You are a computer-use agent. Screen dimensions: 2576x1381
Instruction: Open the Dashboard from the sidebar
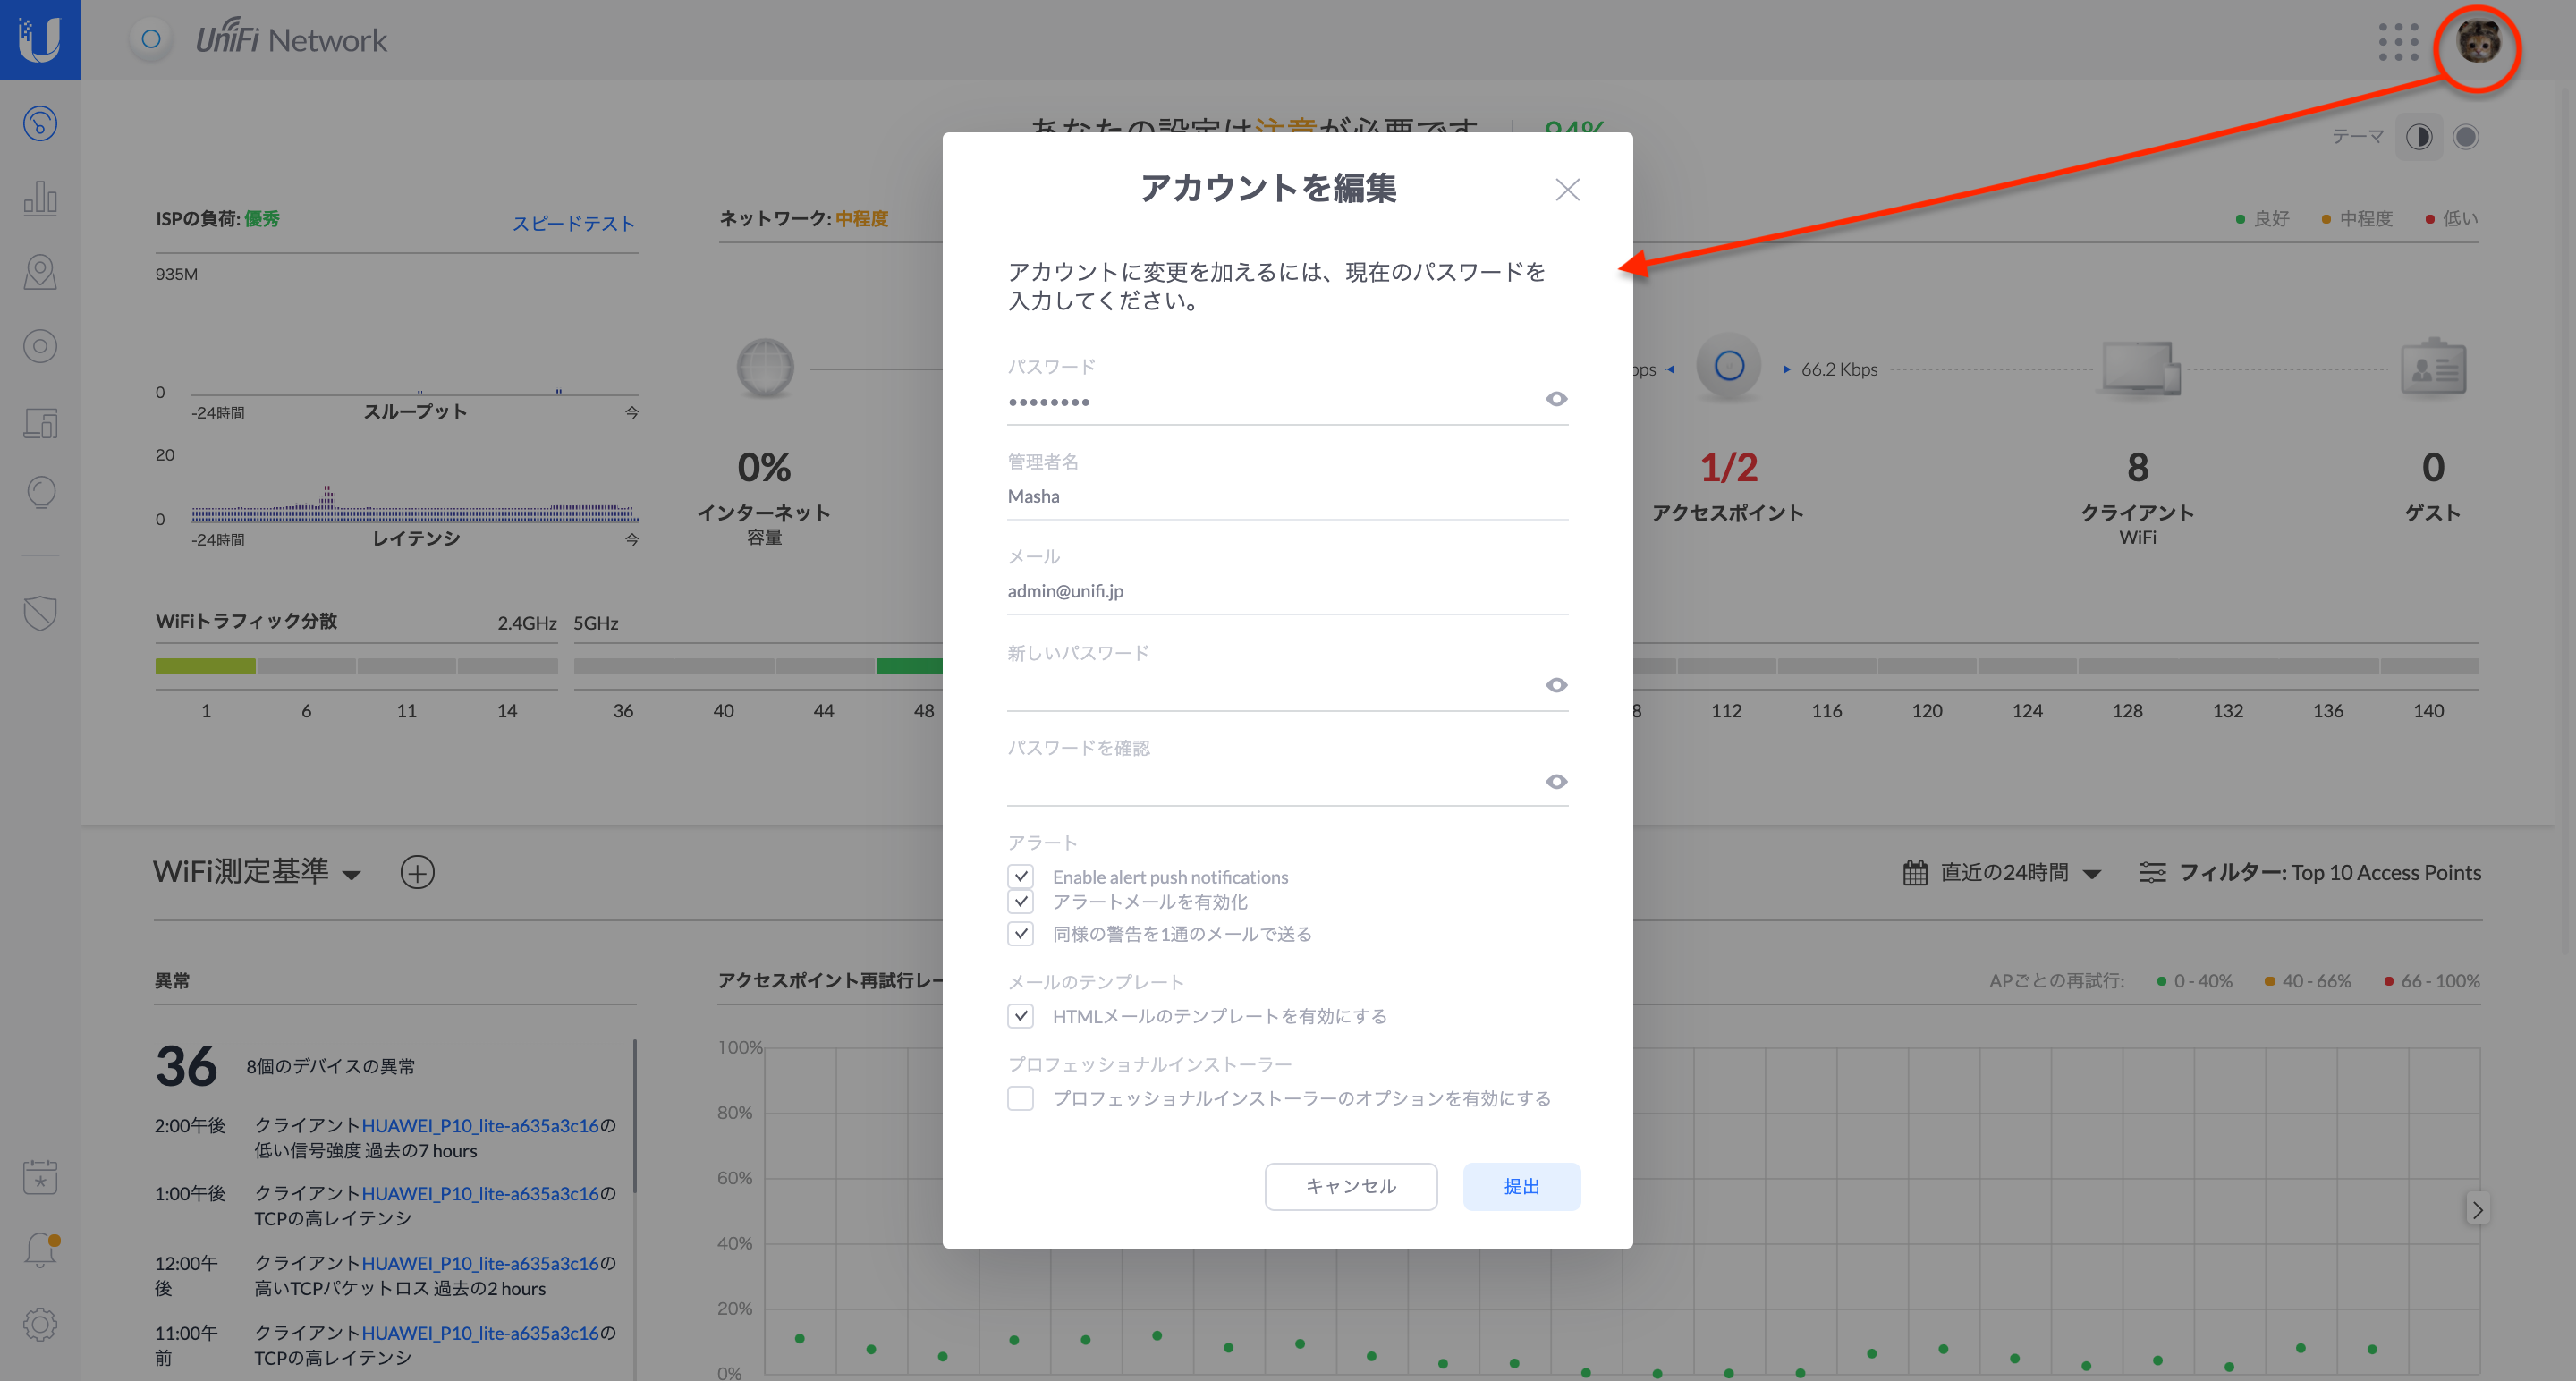(40, 124)
